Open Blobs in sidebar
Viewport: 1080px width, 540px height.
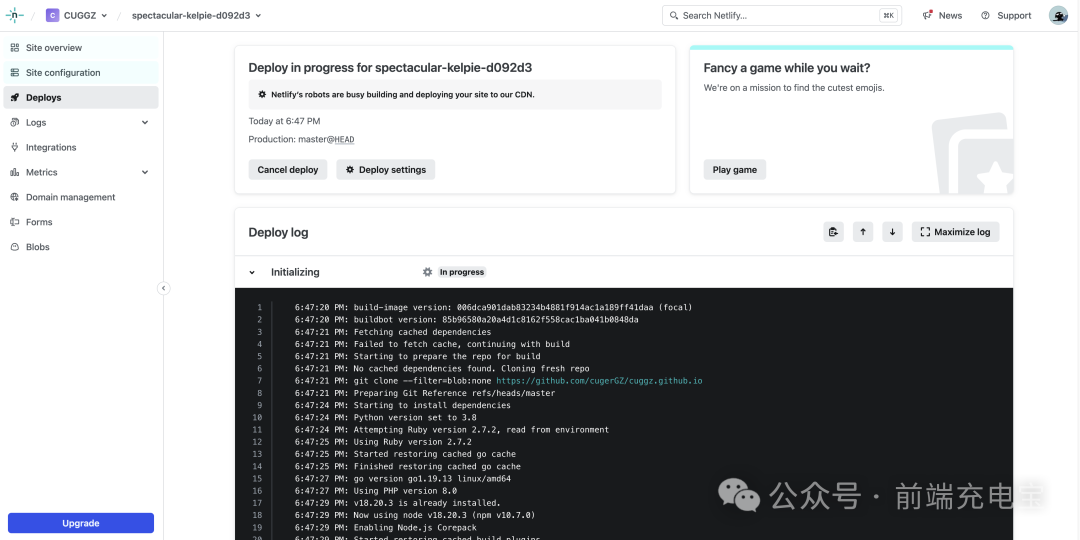point(81,247)
